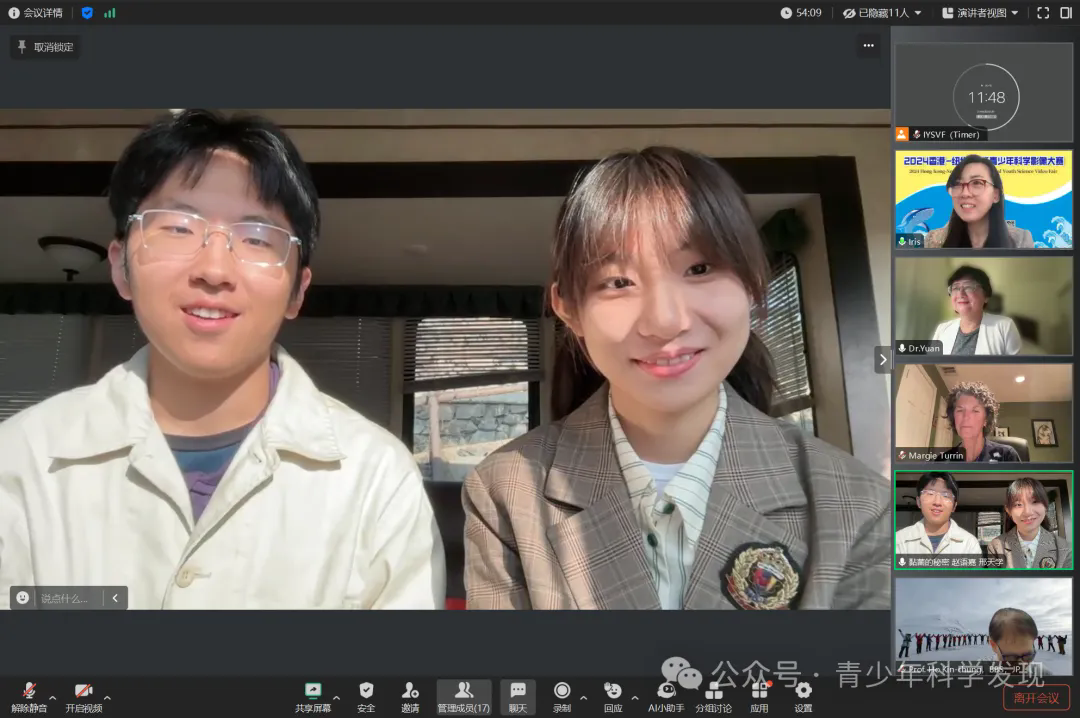Turn on camera (开启视频)
This screenshot has height=718, width=1080.
click(x=83, y=697)
